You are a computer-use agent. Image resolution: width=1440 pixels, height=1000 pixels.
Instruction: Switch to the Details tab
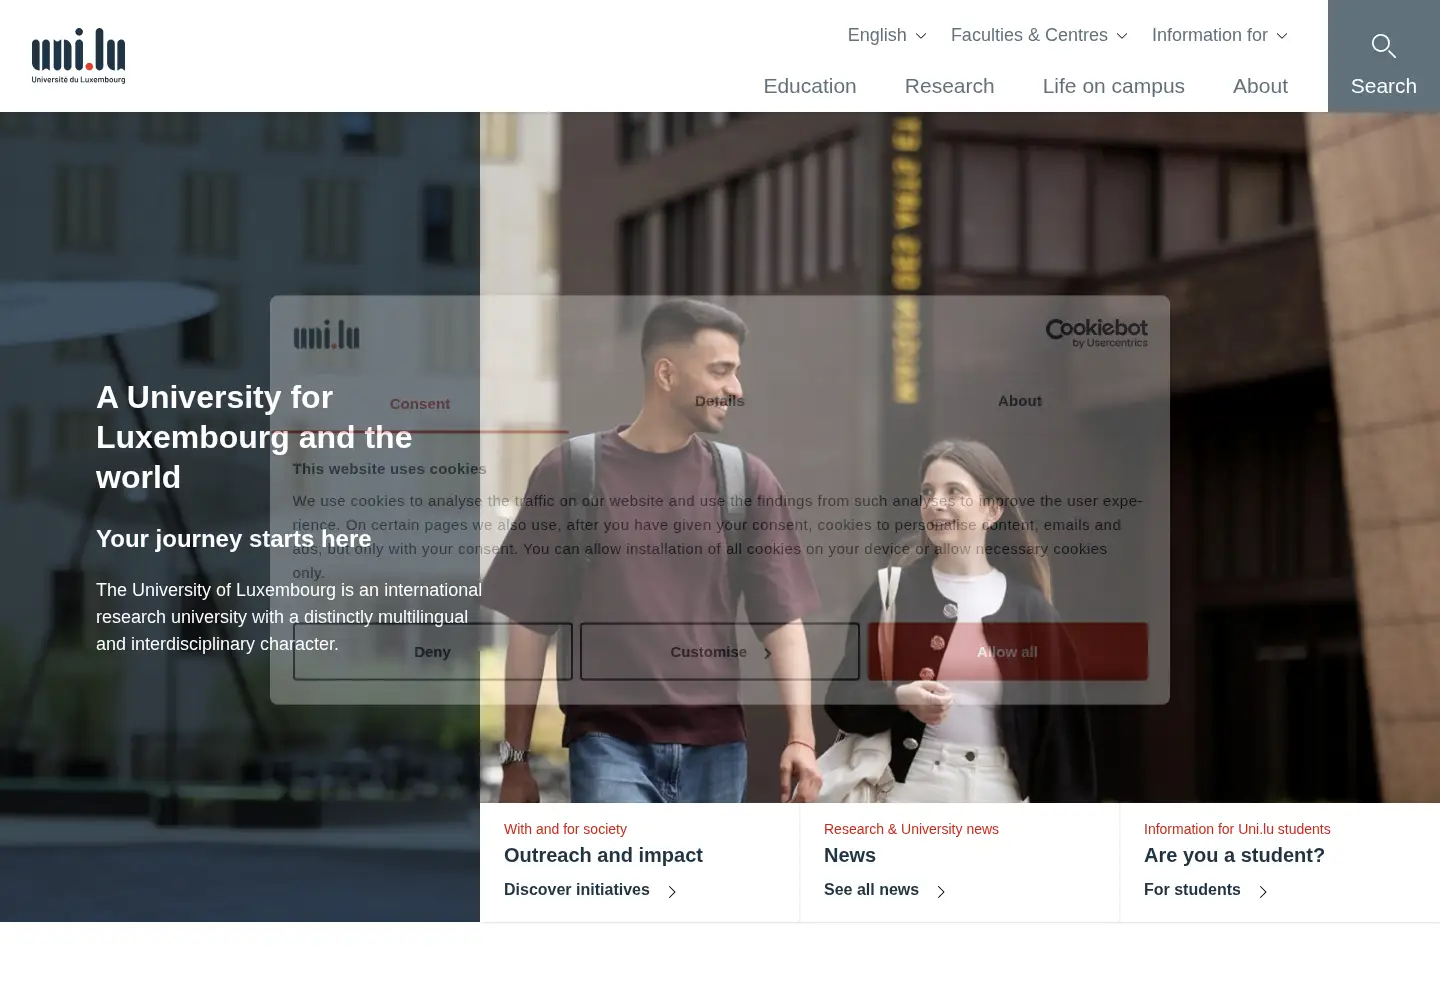click(720, 401)
